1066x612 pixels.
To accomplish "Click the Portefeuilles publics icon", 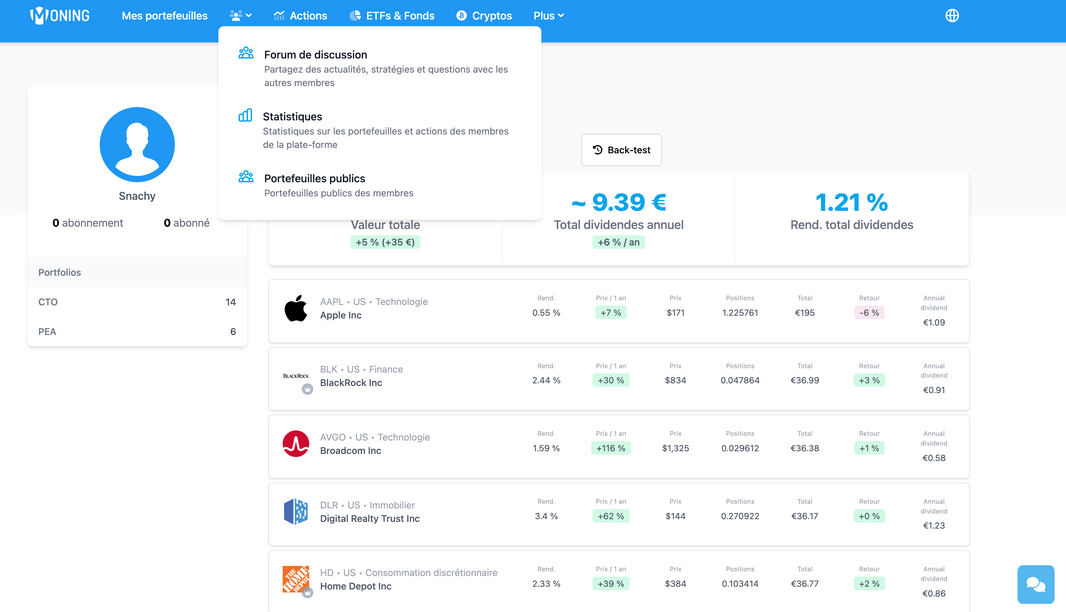I will pyautogui.click(x=245, y=177).
